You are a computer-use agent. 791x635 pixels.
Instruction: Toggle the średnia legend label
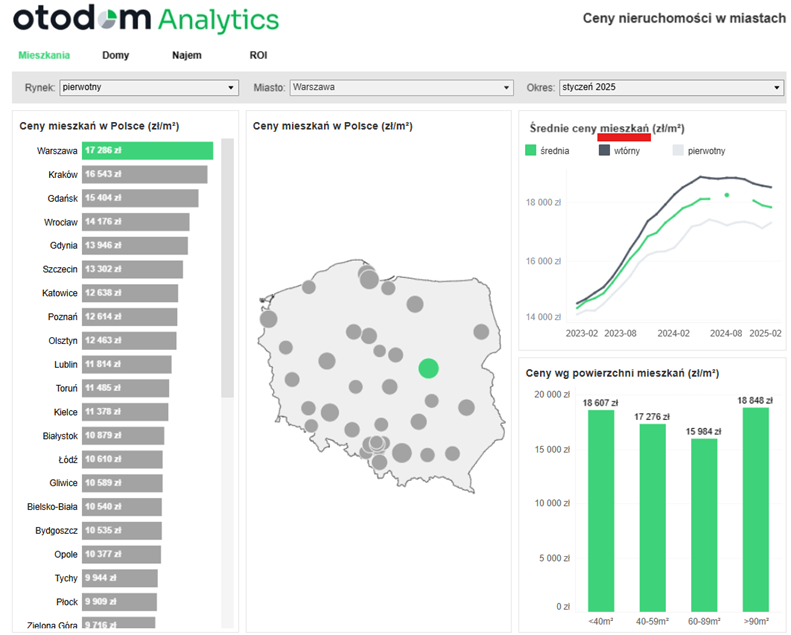pos(556,151)
